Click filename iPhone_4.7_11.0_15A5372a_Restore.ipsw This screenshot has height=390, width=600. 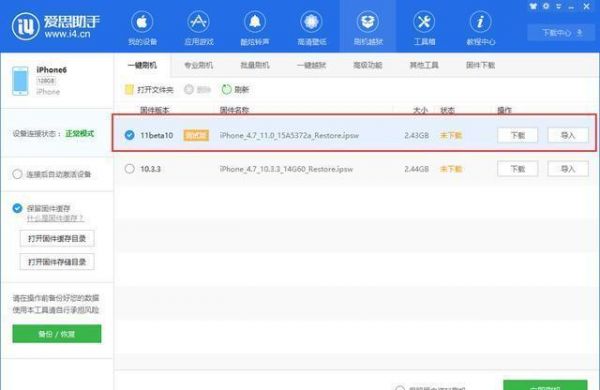tap(289, 135)
